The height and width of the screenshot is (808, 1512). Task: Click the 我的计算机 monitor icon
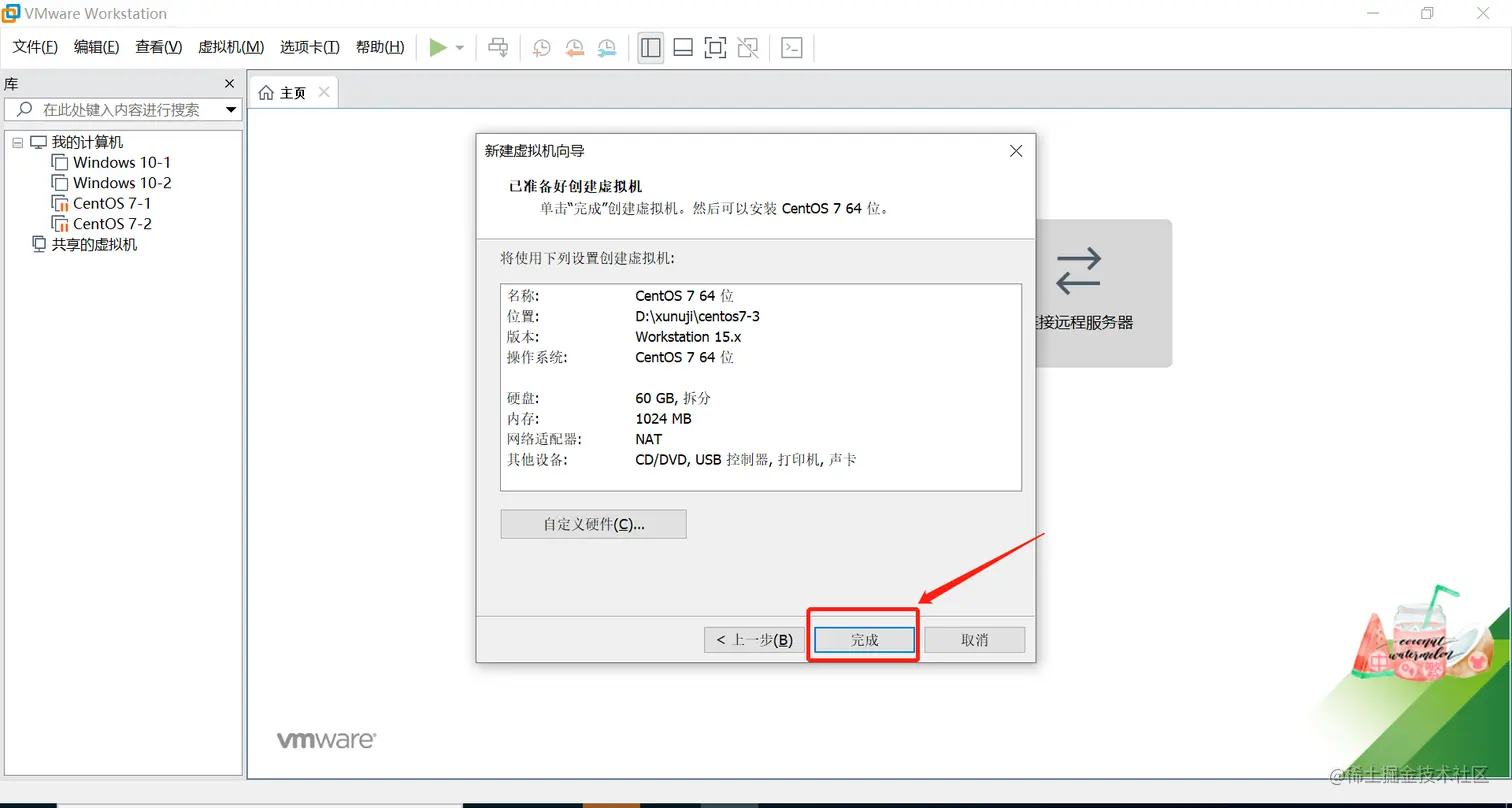click(x=38, y=142)
